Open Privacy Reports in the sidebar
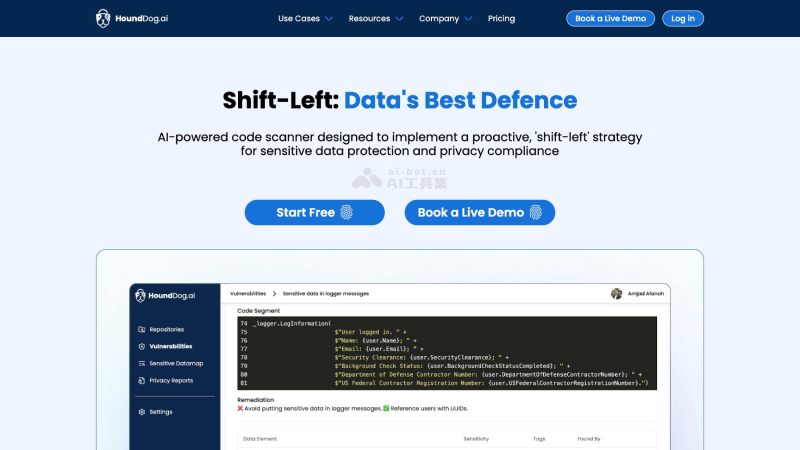 coord(171,381)
